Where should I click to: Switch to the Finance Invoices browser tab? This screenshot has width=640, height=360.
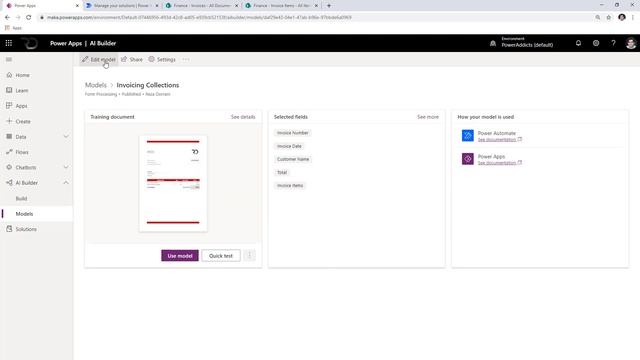[202, 6]
